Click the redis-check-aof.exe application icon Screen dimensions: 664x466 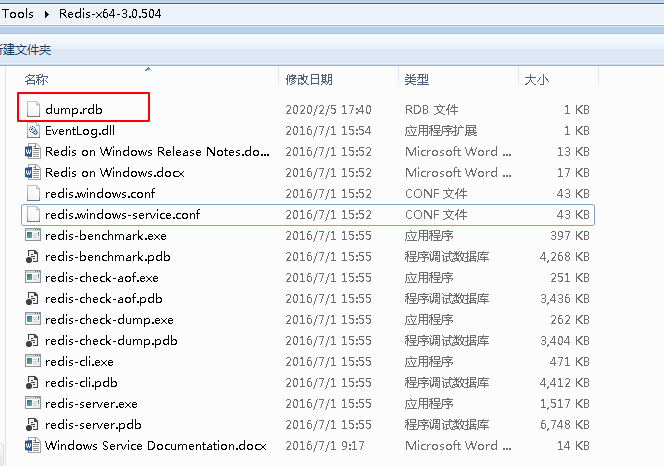click(33, 277)
